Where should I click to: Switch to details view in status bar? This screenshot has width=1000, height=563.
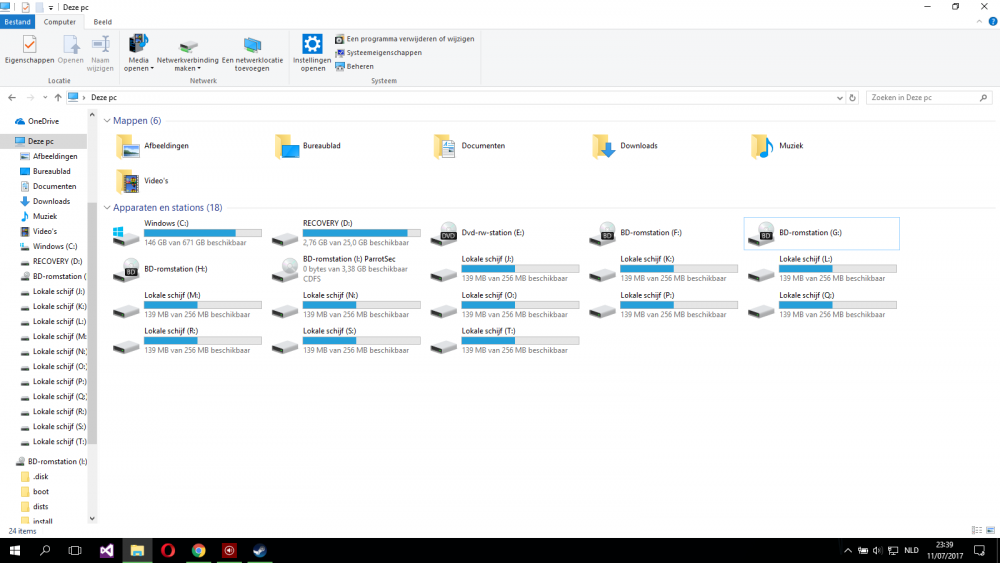[975, 530]
